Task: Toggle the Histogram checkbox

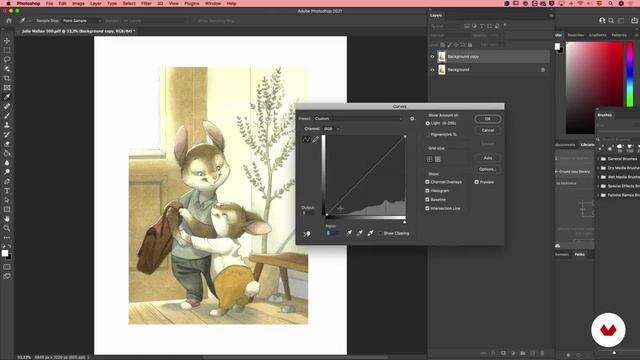Action: [427, 191]
